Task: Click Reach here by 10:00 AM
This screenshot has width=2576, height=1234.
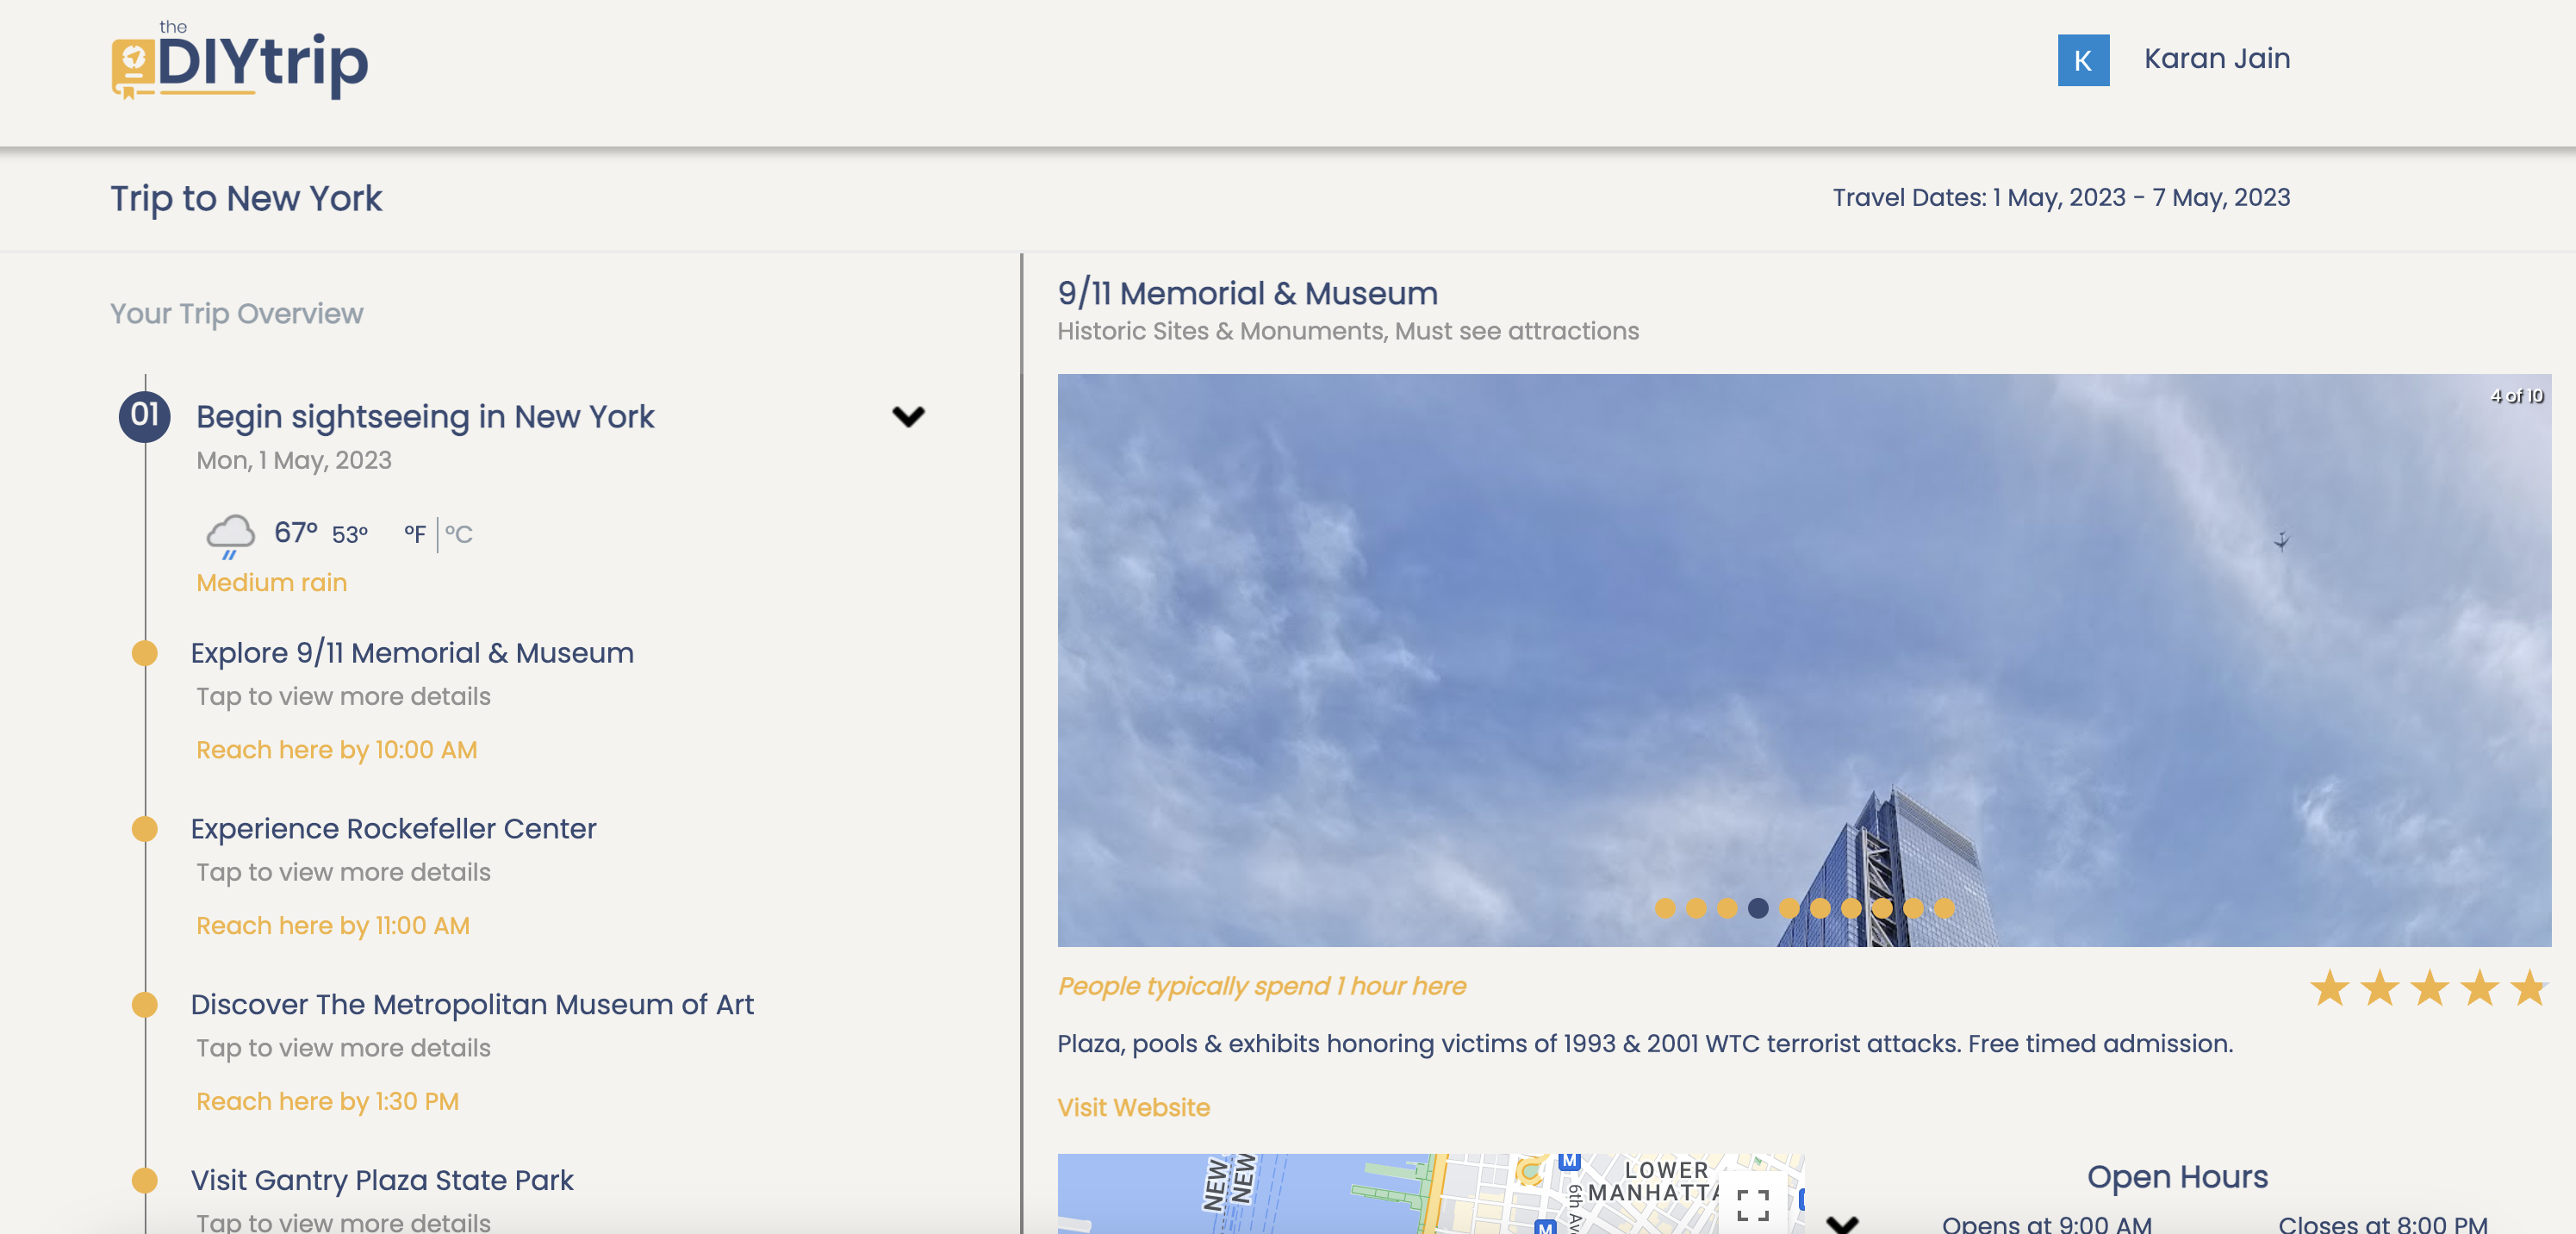Action: click(337, 750)
